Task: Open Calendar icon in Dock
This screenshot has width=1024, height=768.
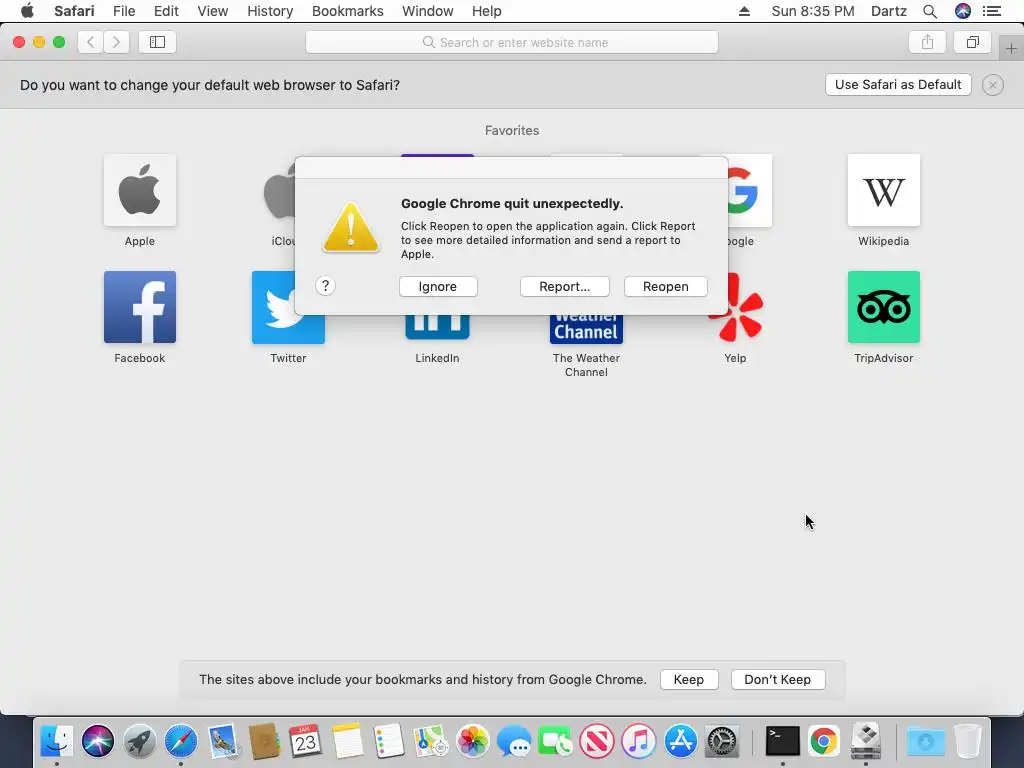Action: point(306,741)
